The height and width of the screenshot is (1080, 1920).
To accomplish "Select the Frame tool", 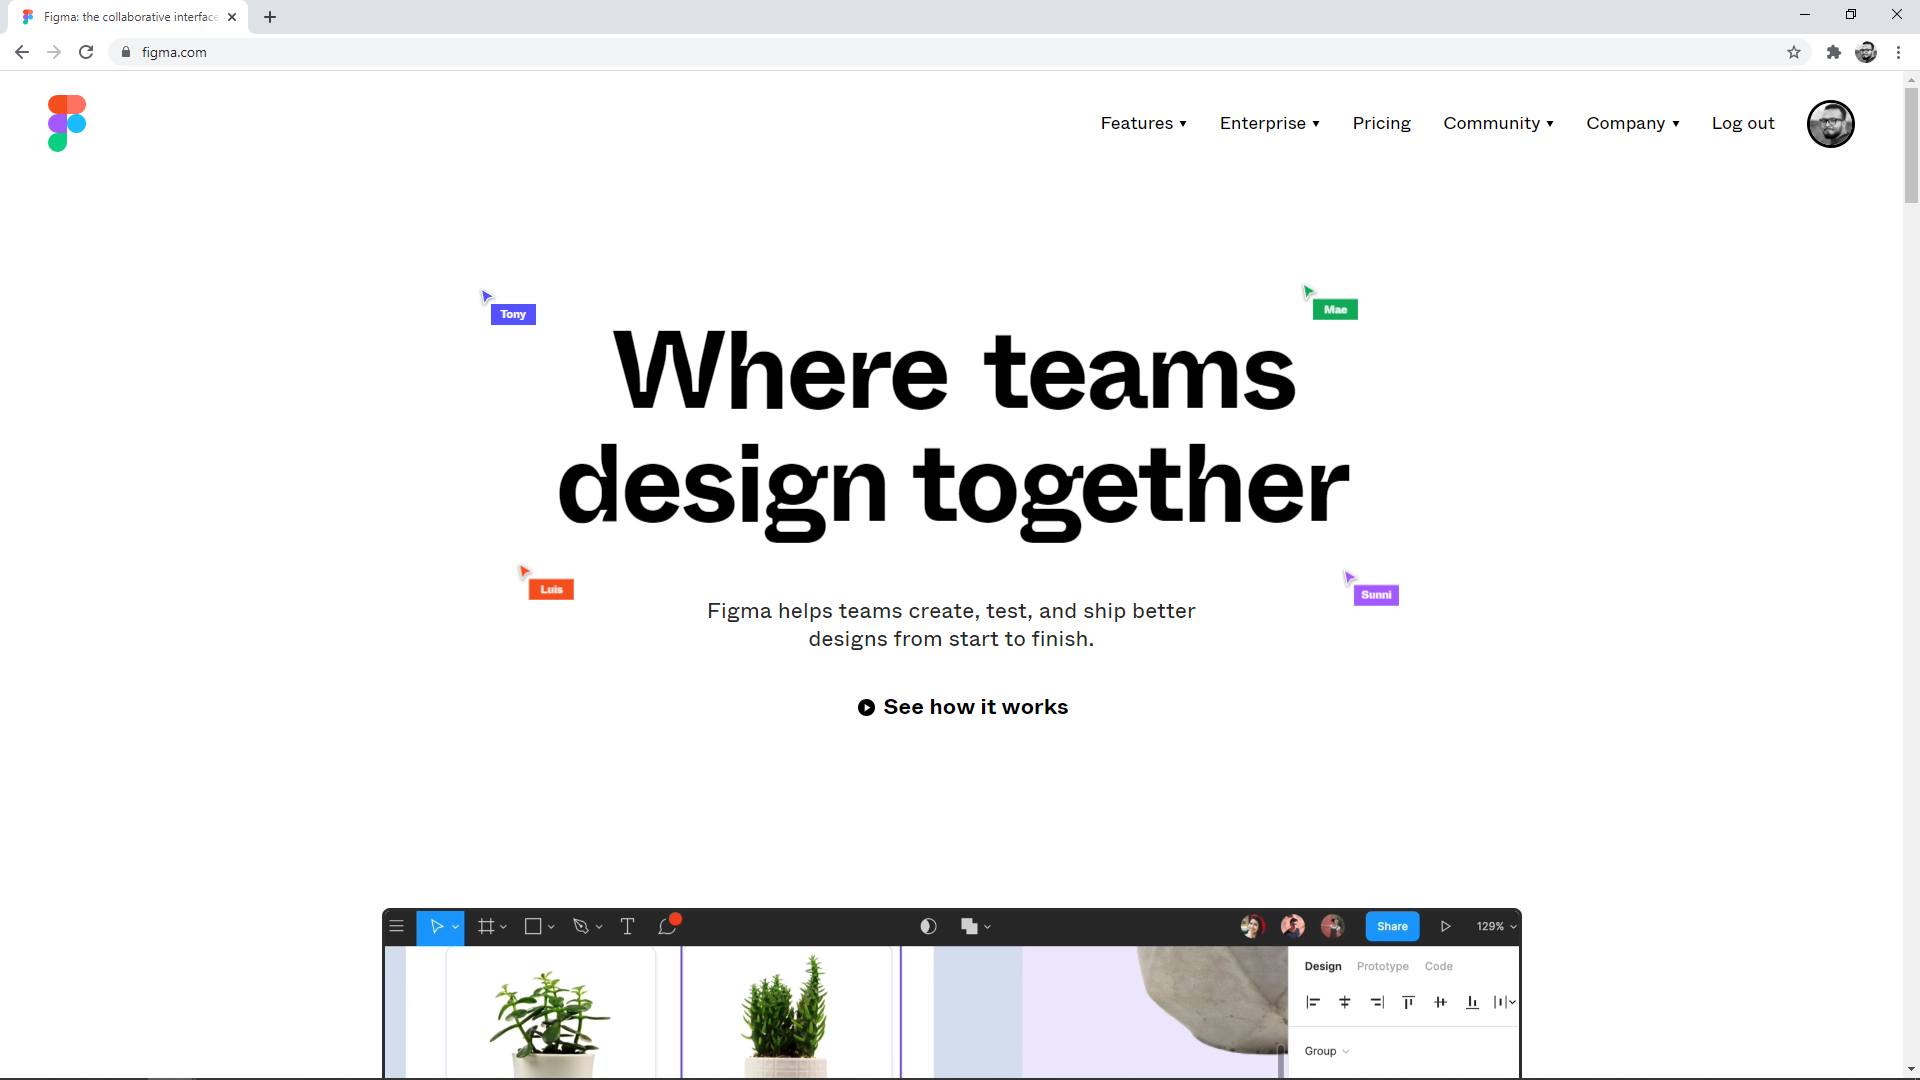I will point(486,926).
